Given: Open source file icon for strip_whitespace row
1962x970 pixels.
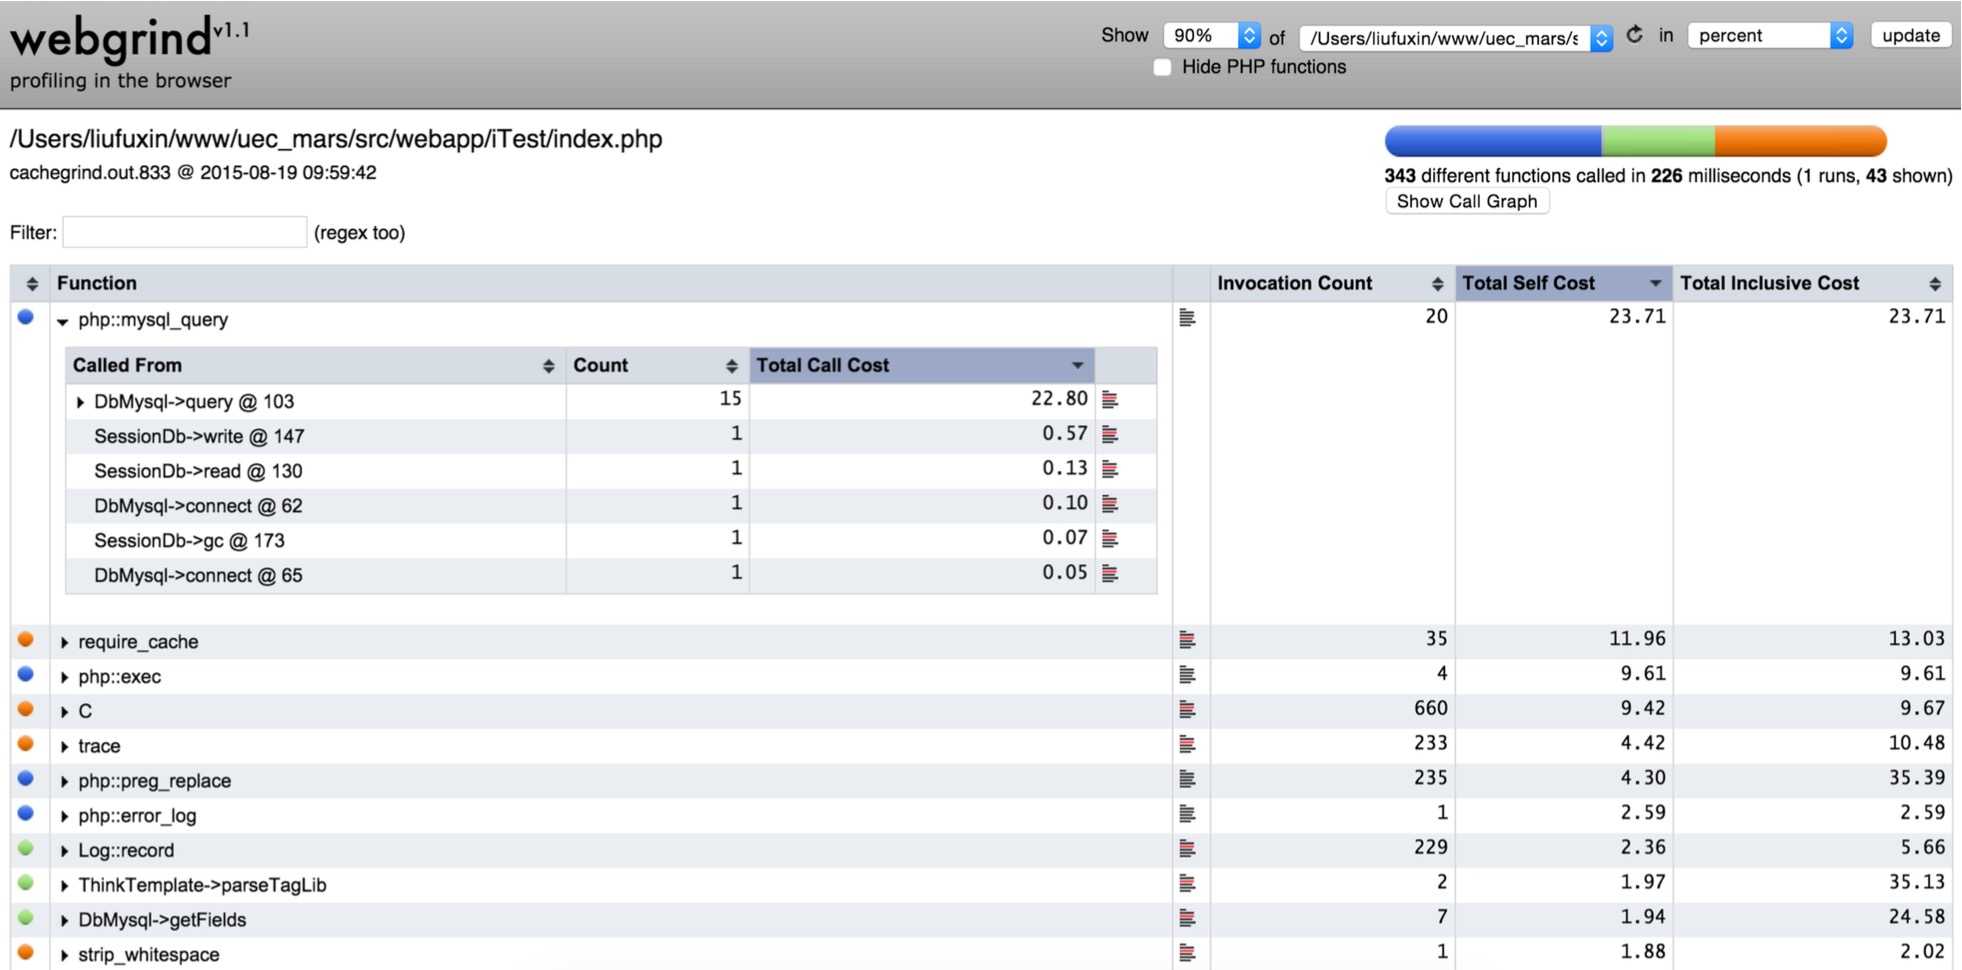Looking at the screenshot, I should [x=1187, y=952].
